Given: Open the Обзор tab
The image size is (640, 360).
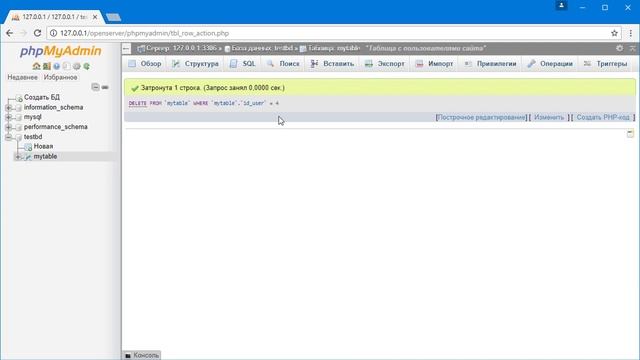Looking at the screenshot, I should tap(144, 64).
